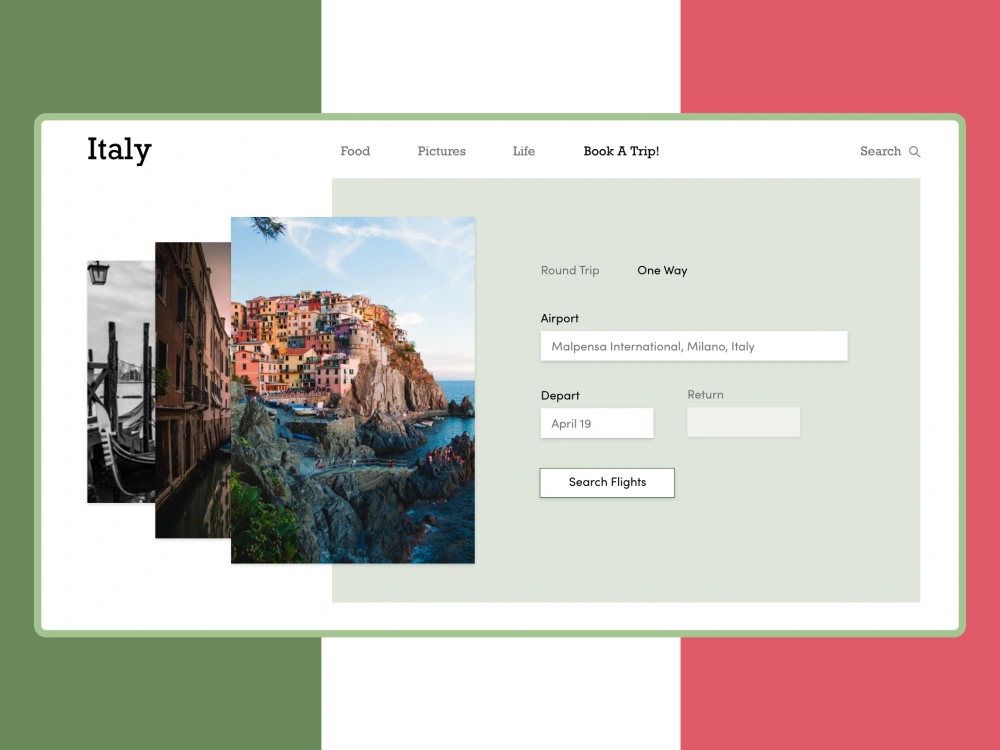Viewport: 1000px width, 750px height.
Task: Select the black-and-white gondola photo
Action: (x=121, y=381)
